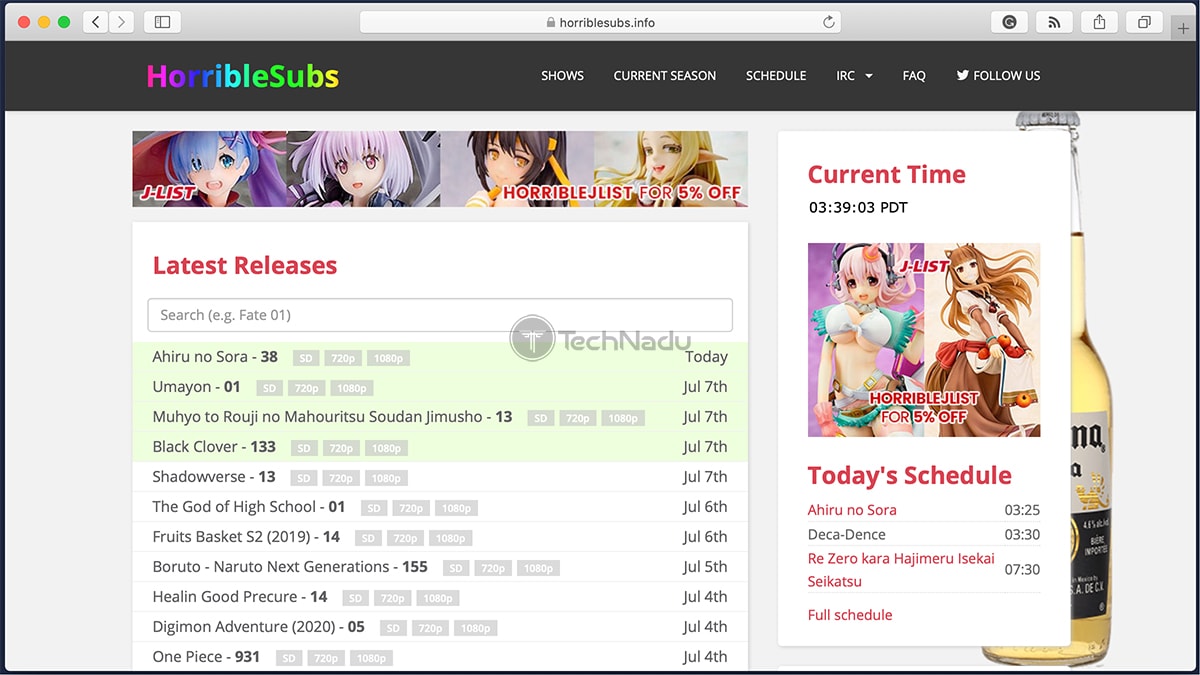Select 720p for Ahiru no Sora 38

[342, 358]
